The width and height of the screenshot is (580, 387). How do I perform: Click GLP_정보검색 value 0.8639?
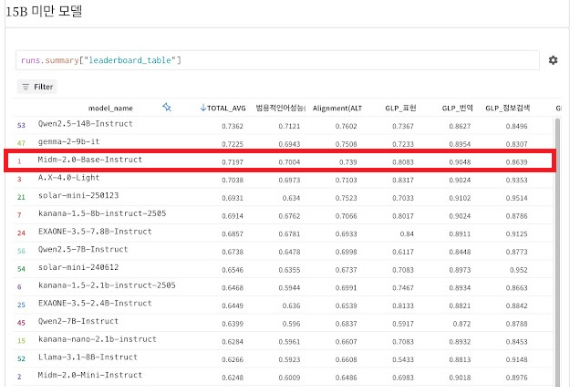[x=516, y=162]
